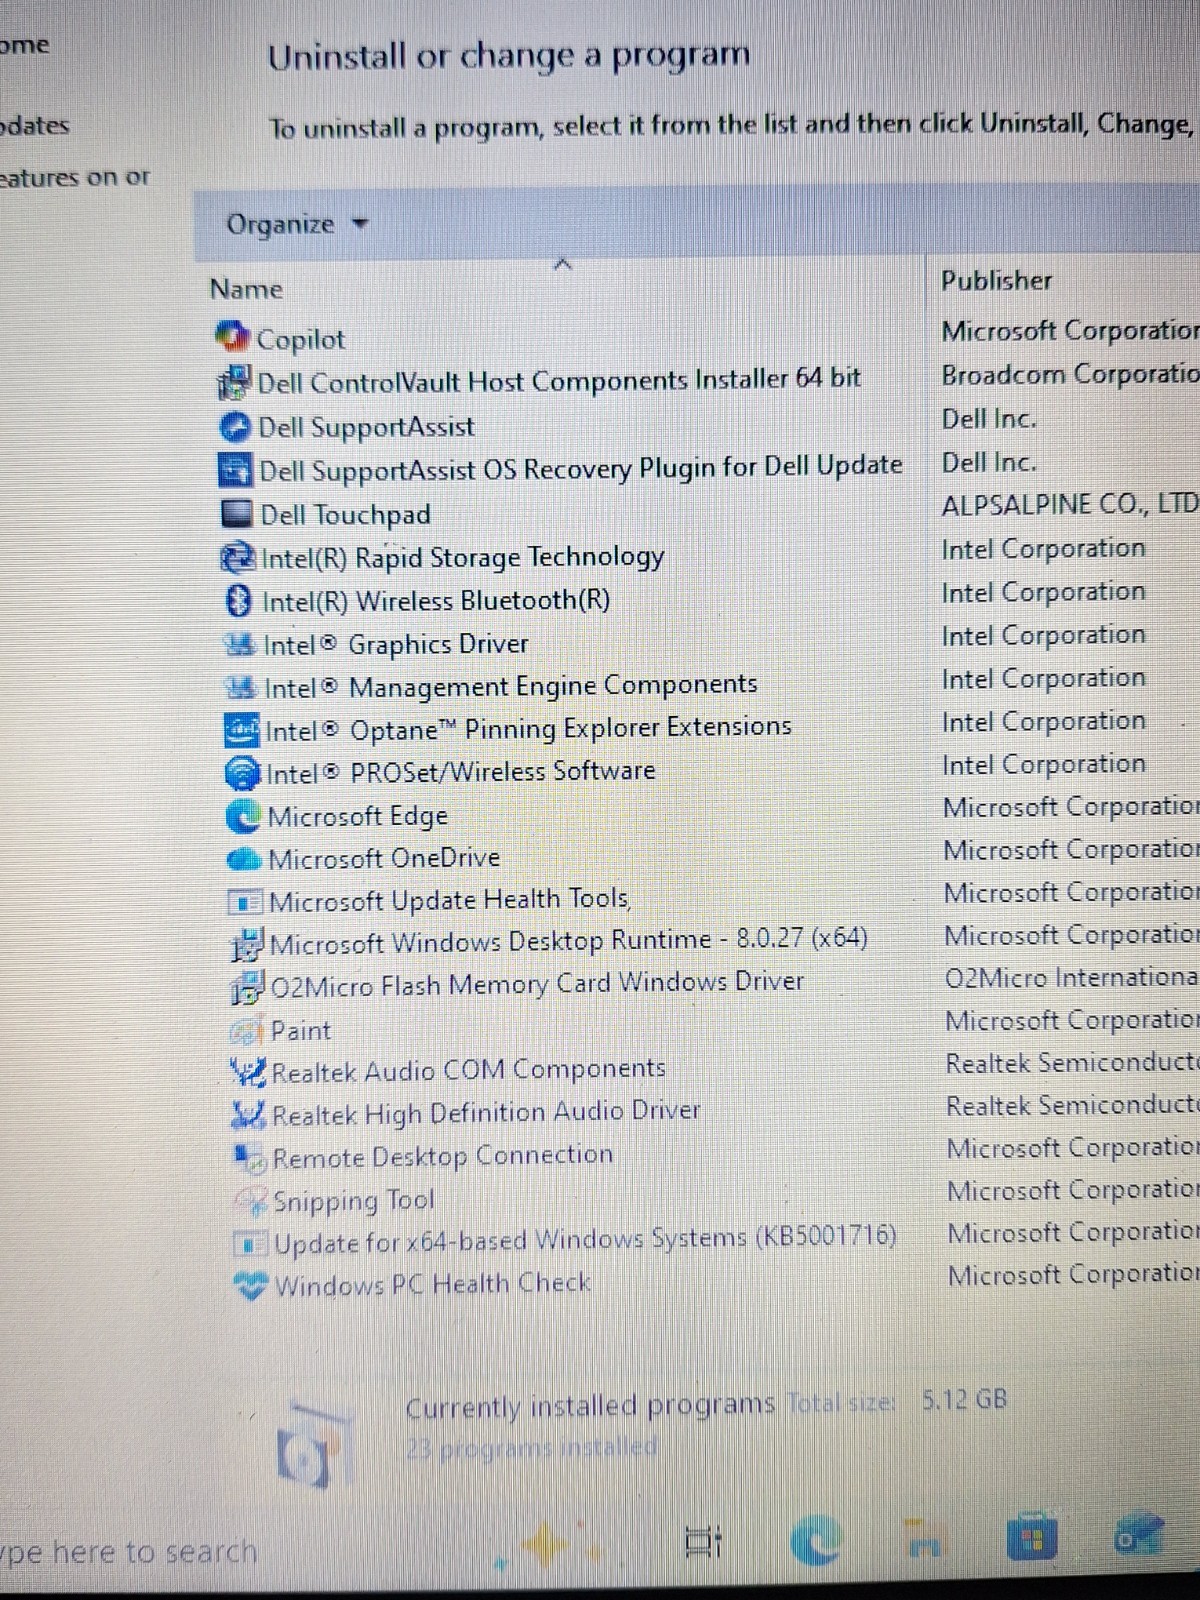Click the O2Micro Flash Memory Card driver icon
Viewport: 1200px width, 1600px height.
click(x=249, y=986)
